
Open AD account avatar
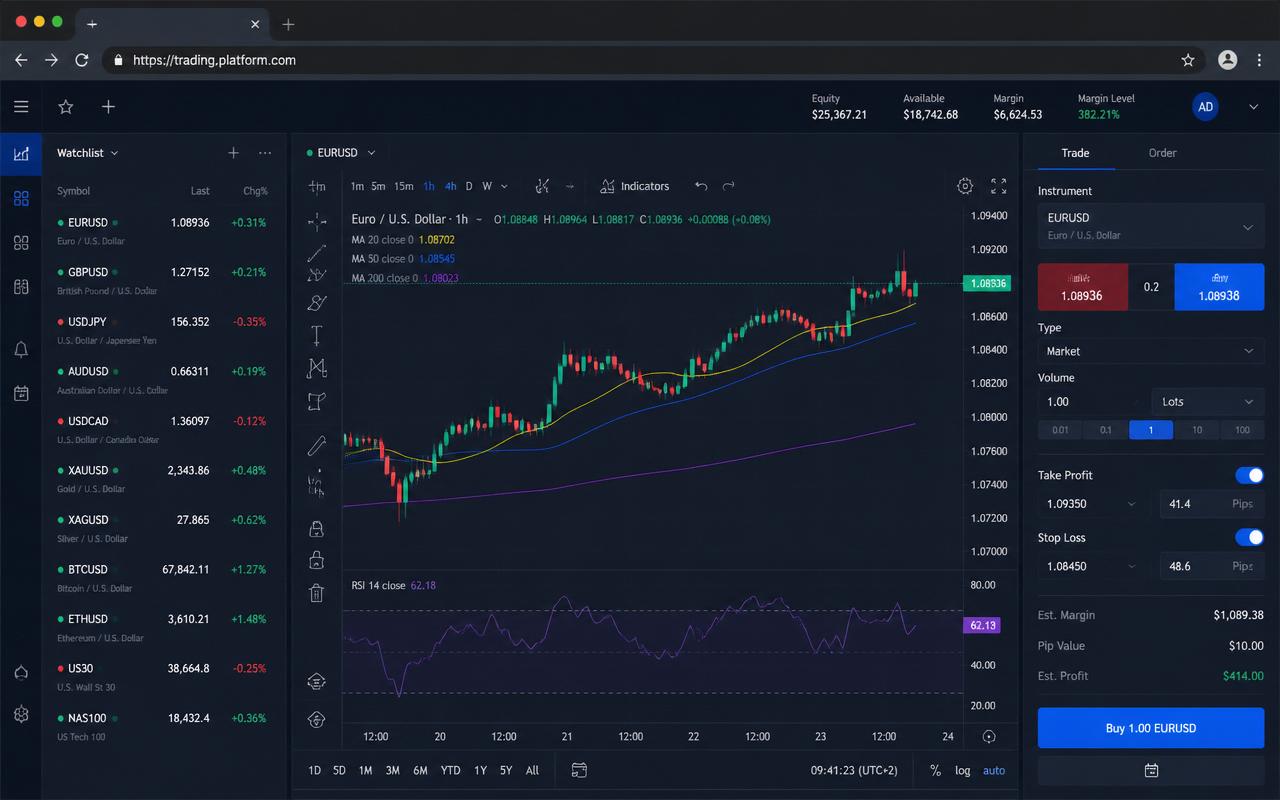pyautogui.click(x=1206, y=107)
